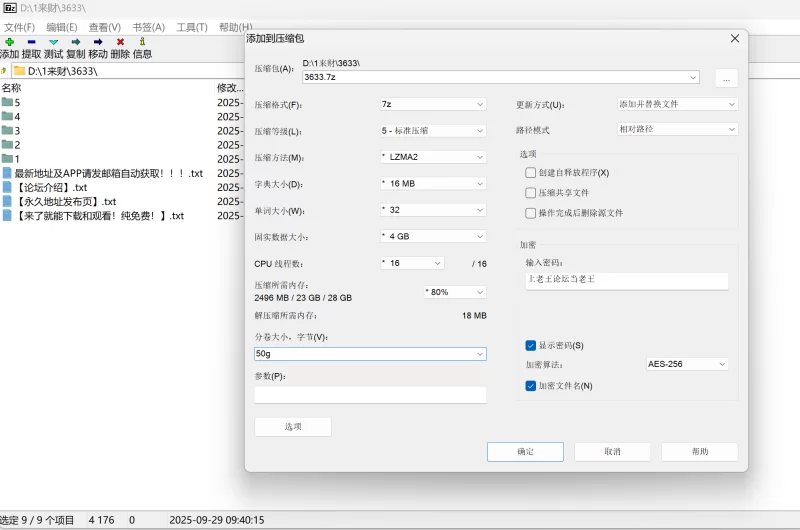Click the Copy (复制) toolbar icon
The image size is (800, 530).
[x=75, y=42]
